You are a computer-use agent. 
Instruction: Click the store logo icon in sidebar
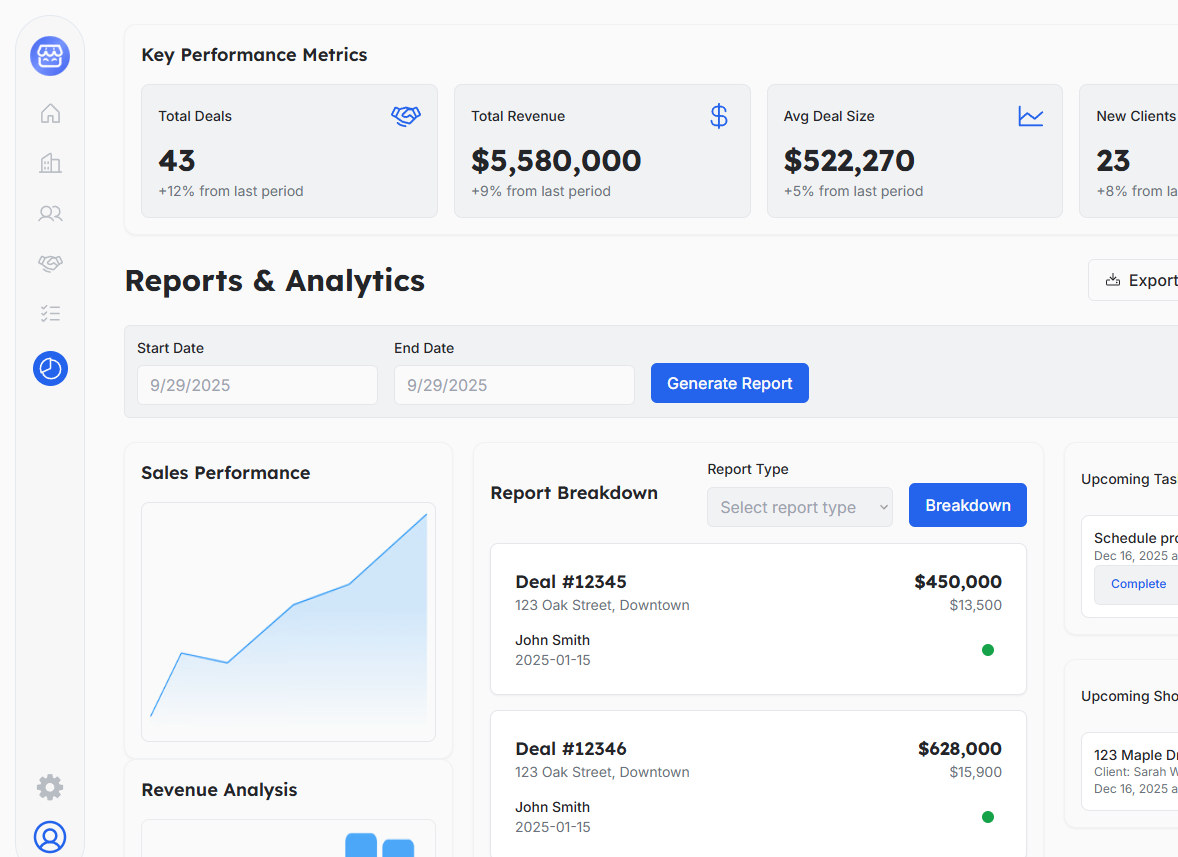click(50, 56)
